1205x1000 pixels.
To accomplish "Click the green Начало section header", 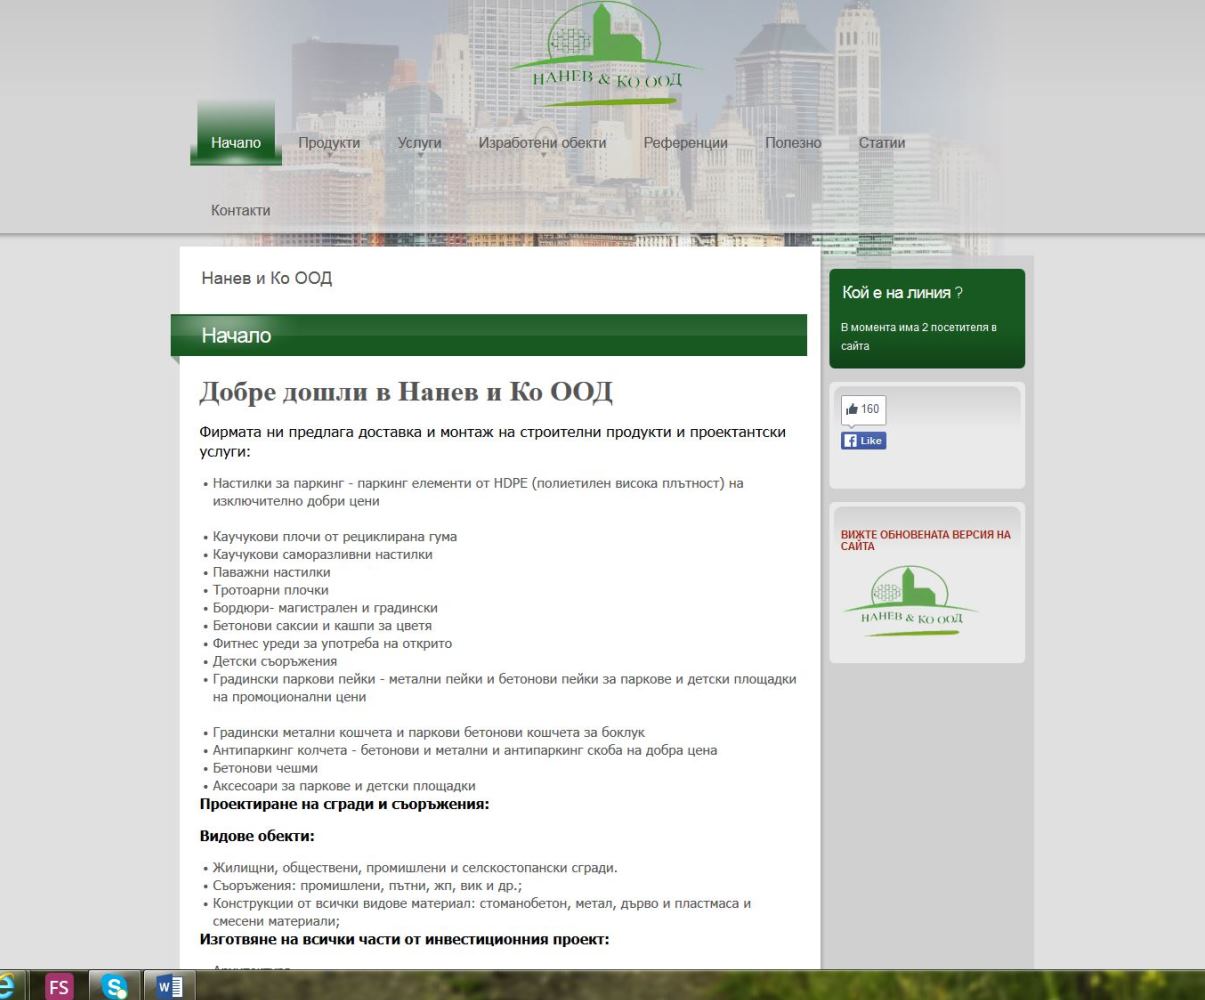I will tap(489, 335).
